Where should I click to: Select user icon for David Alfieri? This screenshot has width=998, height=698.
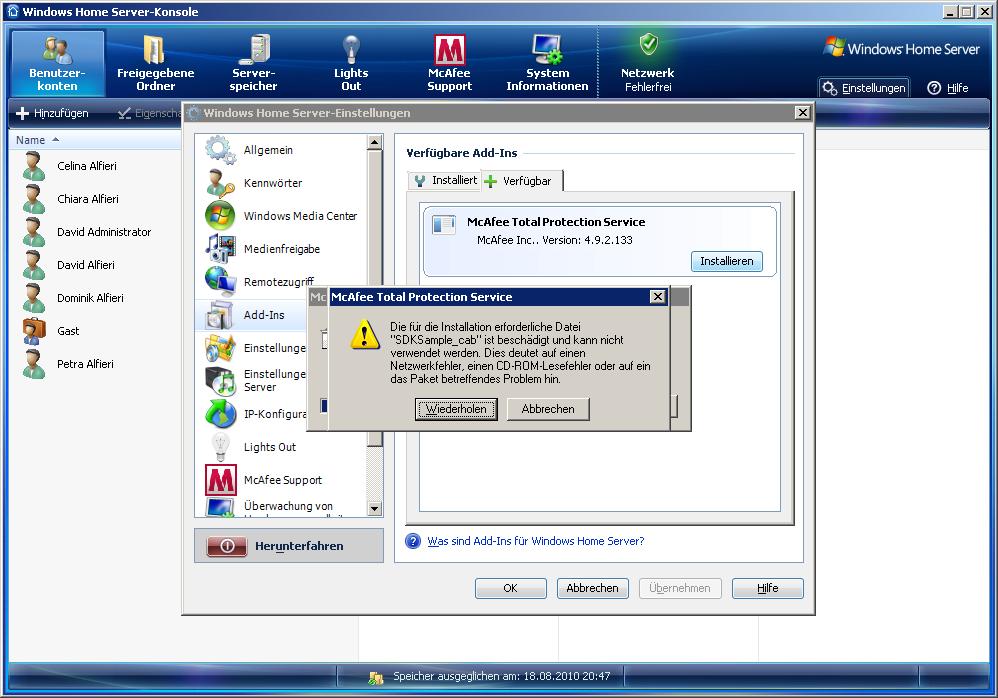pyautogui.click(x=34, y=265)
